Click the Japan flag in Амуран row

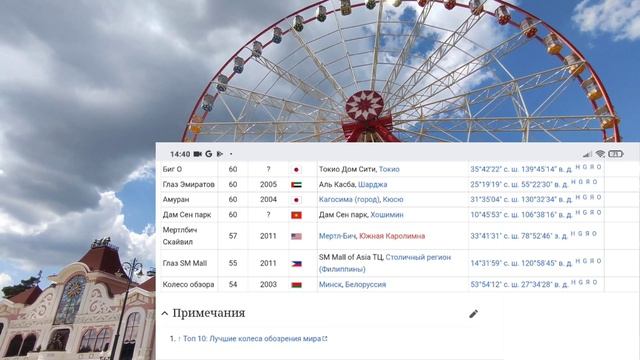coord(296,200)
